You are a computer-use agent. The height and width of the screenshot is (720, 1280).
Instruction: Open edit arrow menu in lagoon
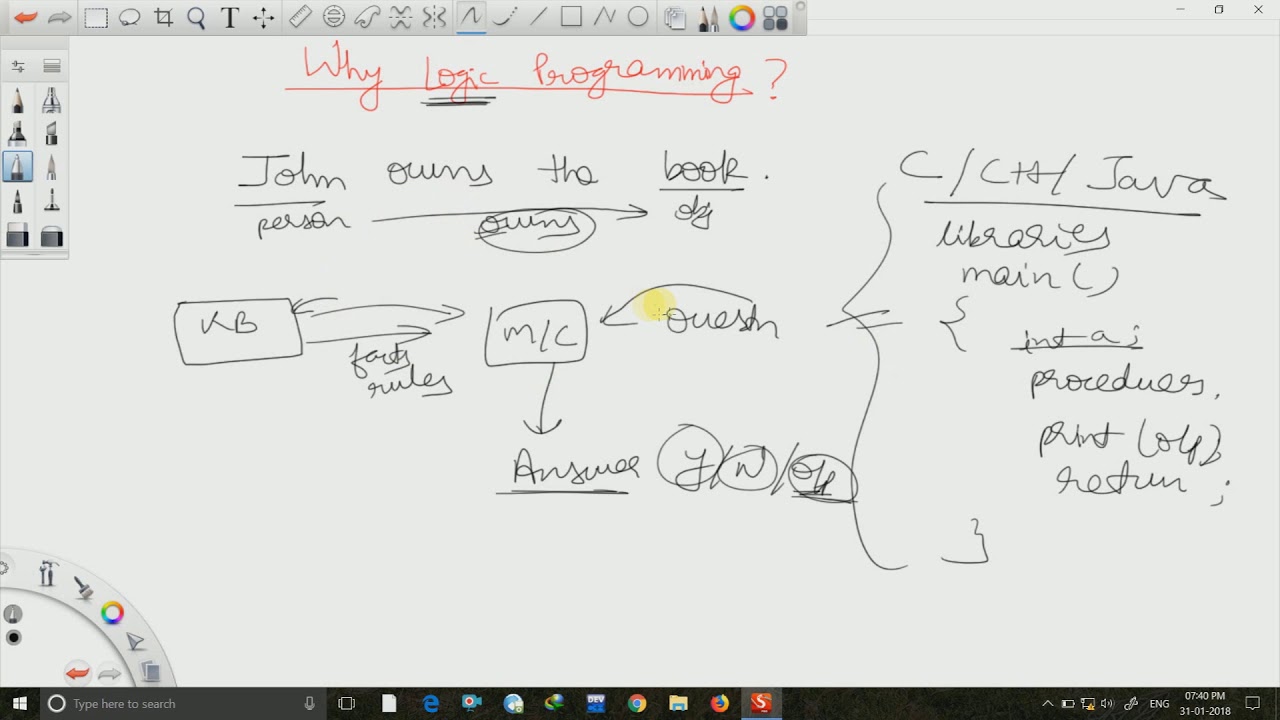pos(136,641)
